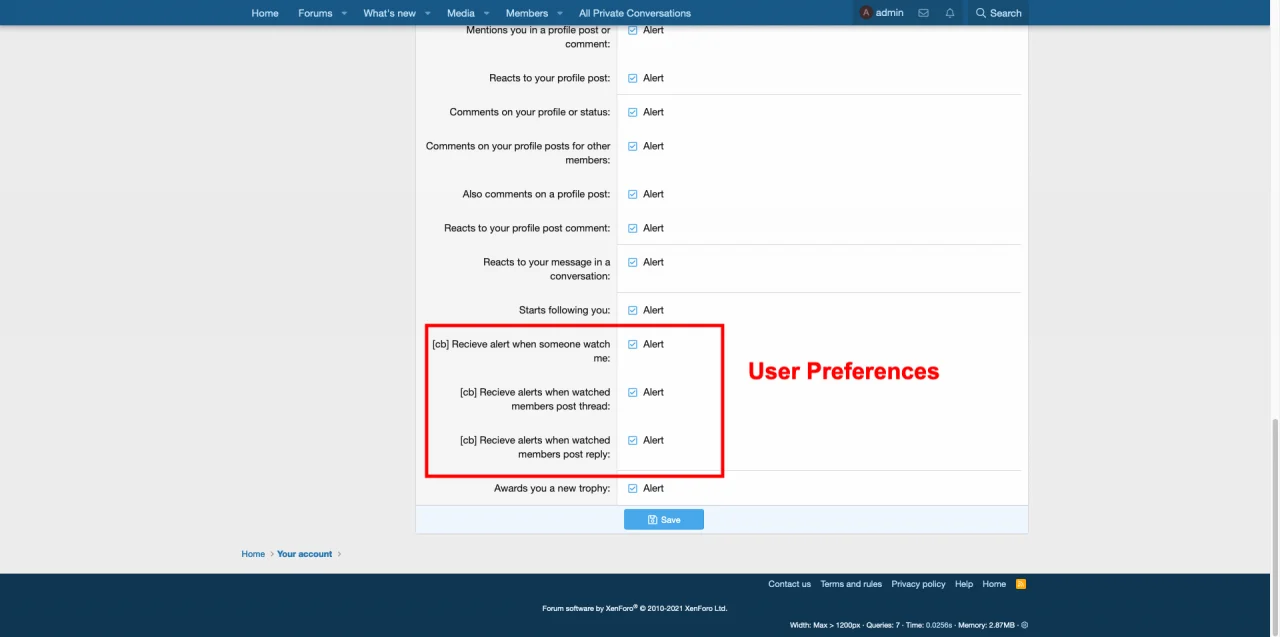Toggle Alert for watched members post thread

click(x=632, y=392)
